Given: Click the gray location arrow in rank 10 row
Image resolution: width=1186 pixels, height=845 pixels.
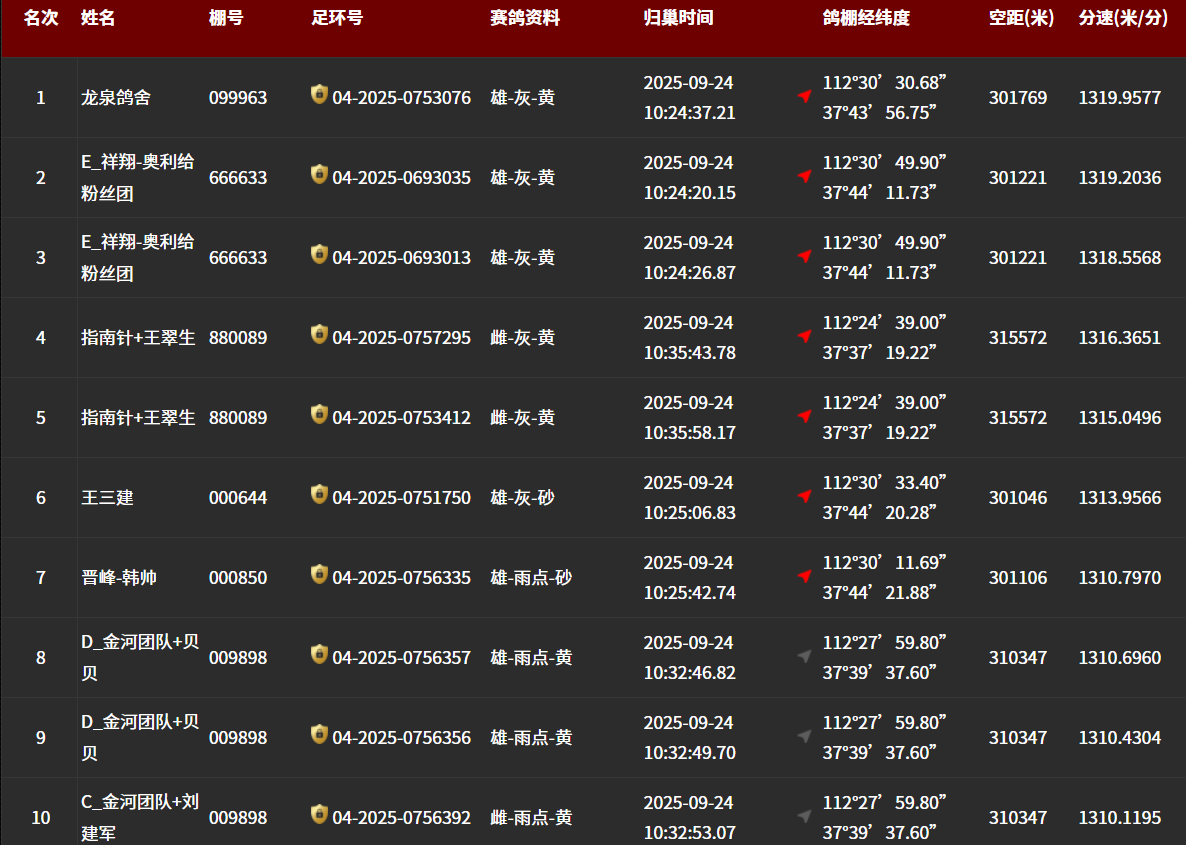Looking at the screenshot, I should tap(804, 816).
